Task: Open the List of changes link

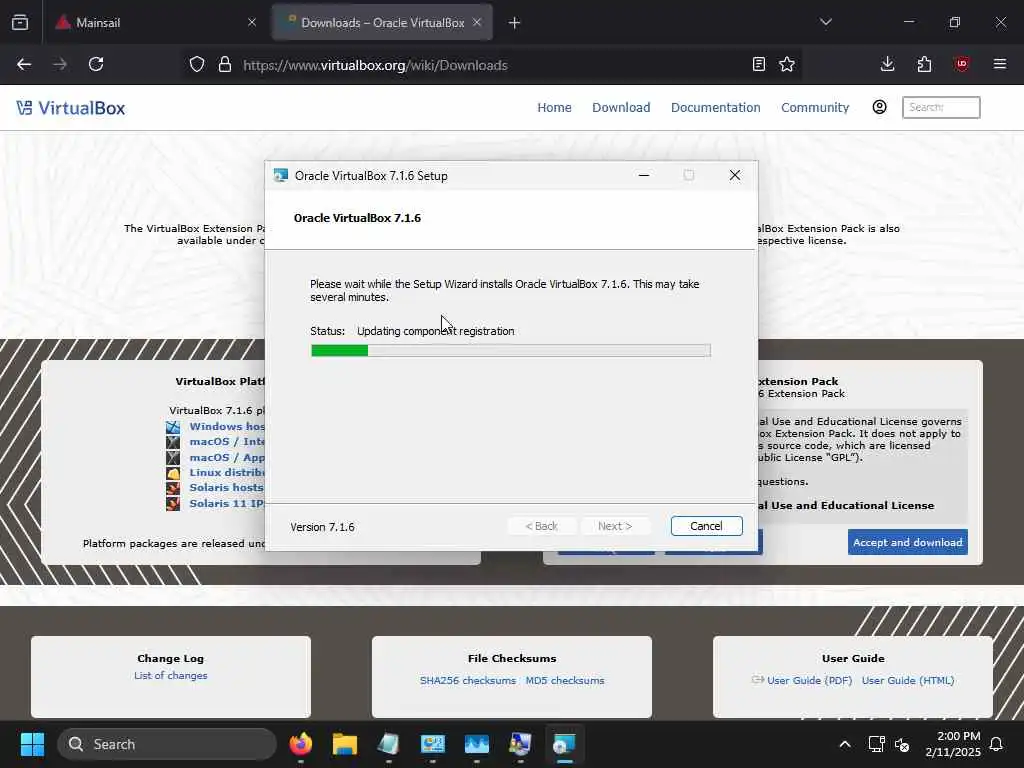Action: 170,675
